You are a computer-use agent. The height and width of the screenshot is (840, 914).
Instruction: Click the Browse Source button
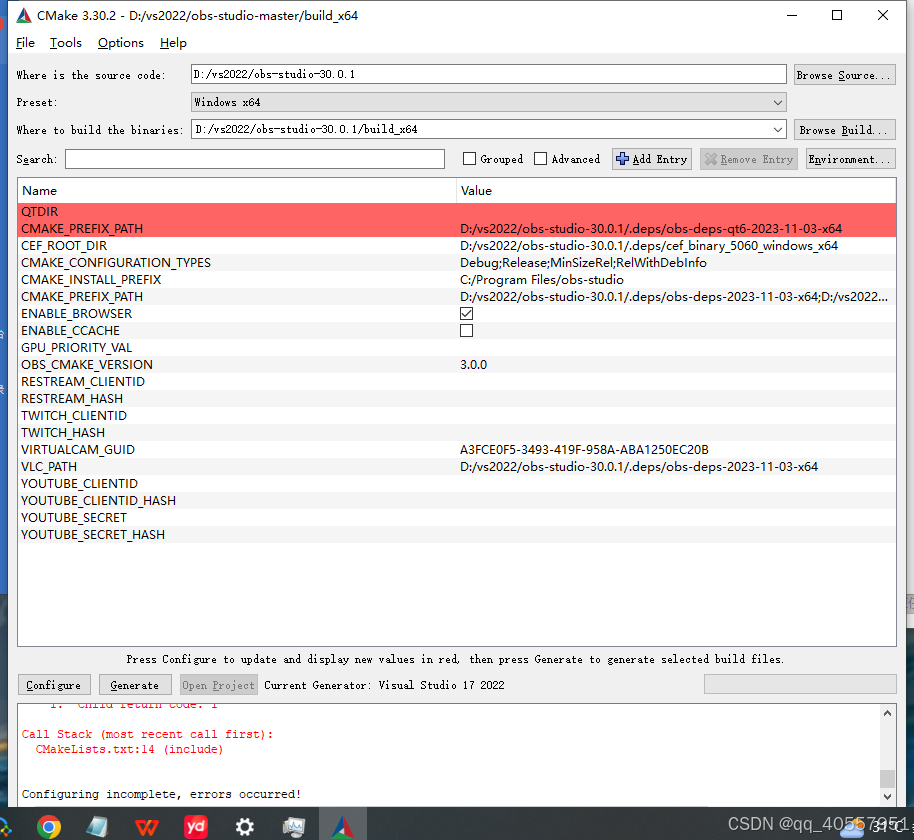point(844,75)
